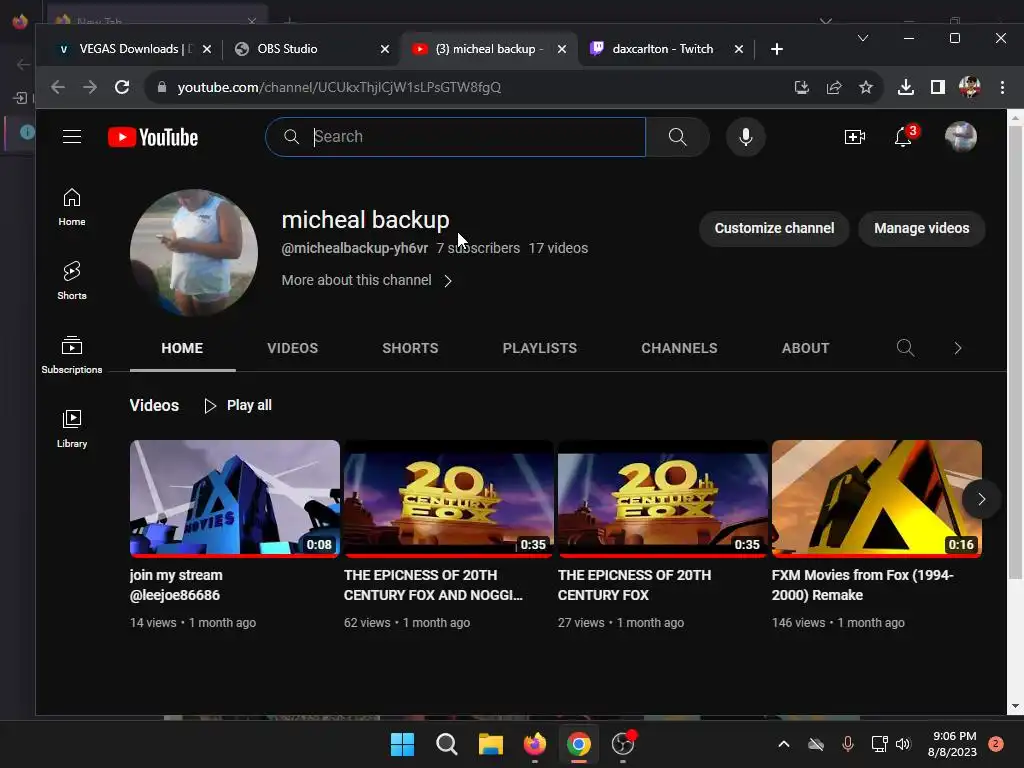1024x768 pixels.
Task: Close the OBS Studio tab
Action: point(385,49)
